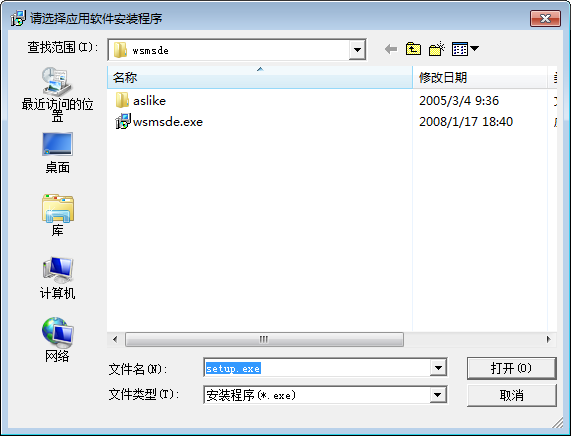Select 计算机 in the places bar
The image size is (571, 436).
coord(58,278)
